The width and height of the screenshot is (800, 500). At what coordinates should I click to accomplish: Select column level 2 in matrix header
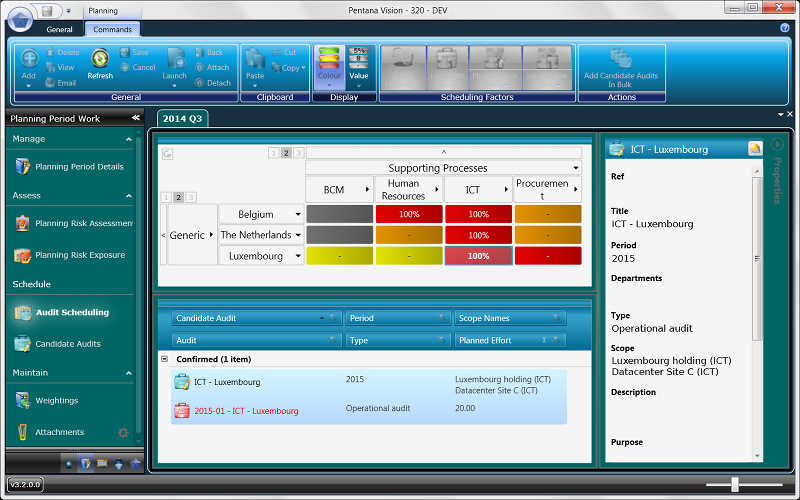point(286,153)
